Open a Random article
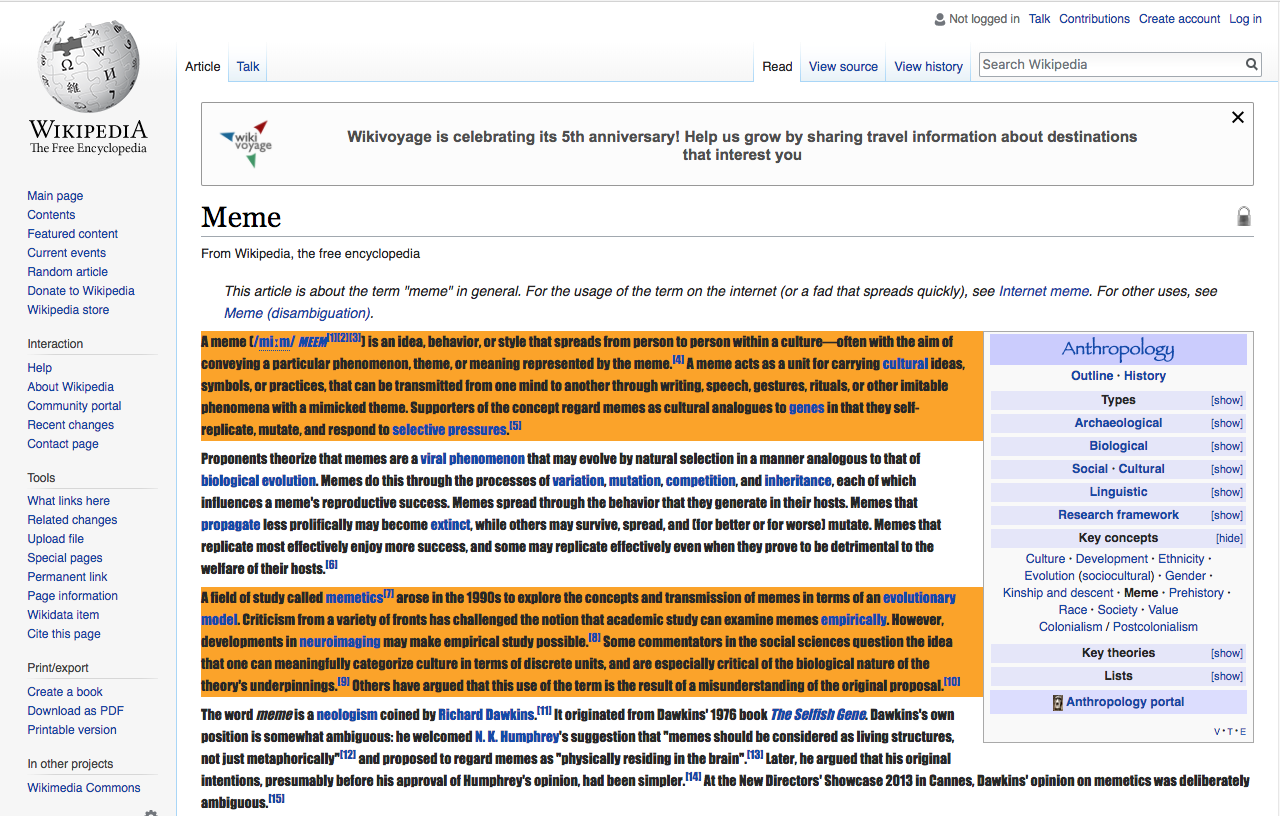 point(67,272)
